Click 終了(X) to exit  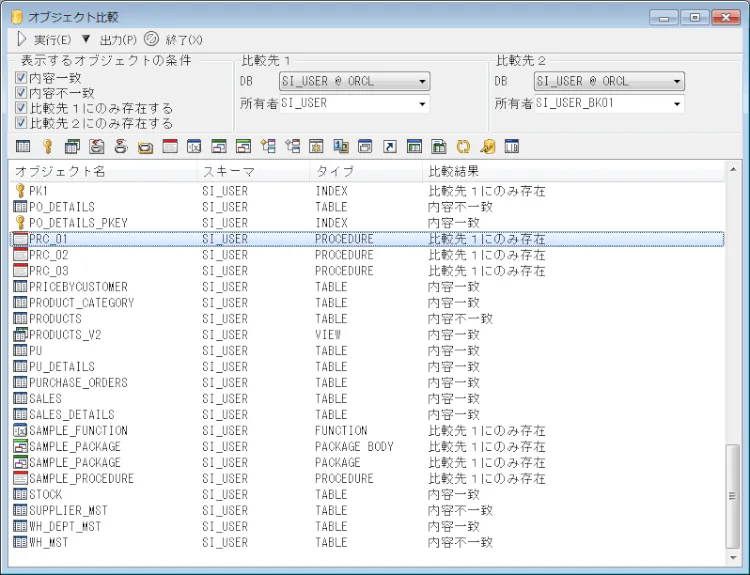click(x=173, y=39)
